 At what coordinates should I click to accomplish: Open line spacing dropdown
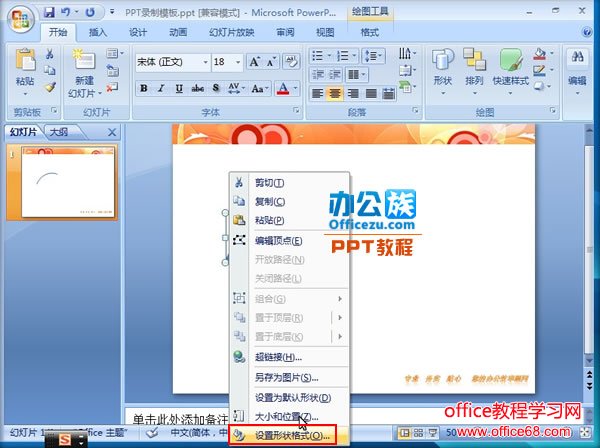click(373, 57)
